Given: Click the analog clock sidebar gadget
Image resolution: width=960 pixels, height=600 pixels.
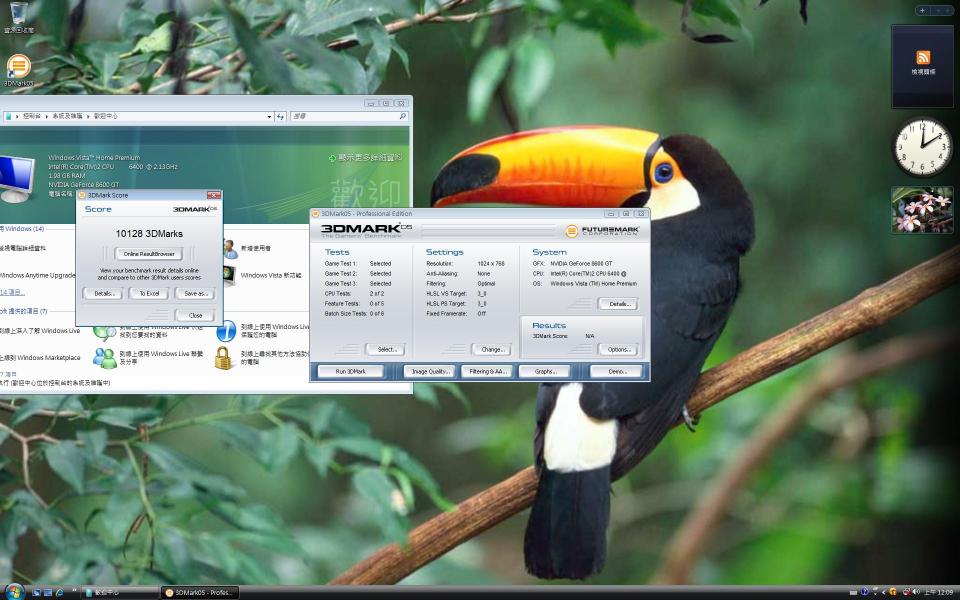Looking at the screenshot, I should 921,147.
